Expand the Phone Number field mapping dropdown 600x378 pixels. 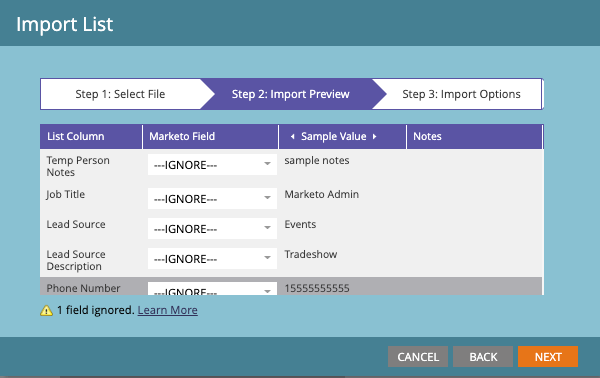tap(212, 288)
